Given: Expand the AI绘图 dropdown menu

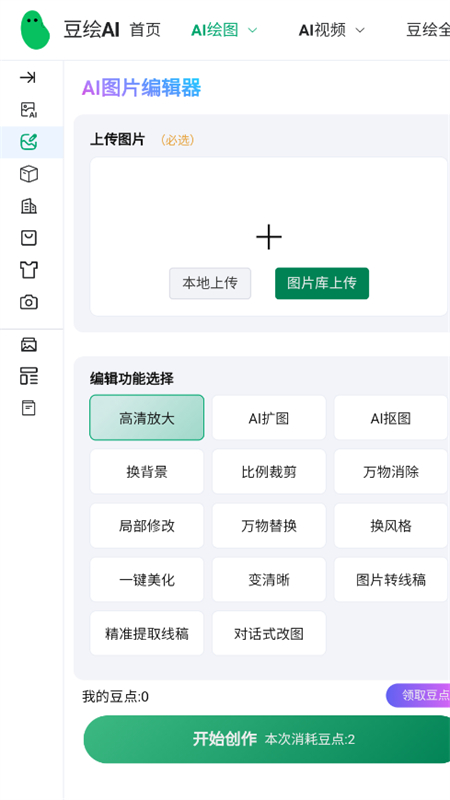Looking at the screenshot, I should (224, 30).
